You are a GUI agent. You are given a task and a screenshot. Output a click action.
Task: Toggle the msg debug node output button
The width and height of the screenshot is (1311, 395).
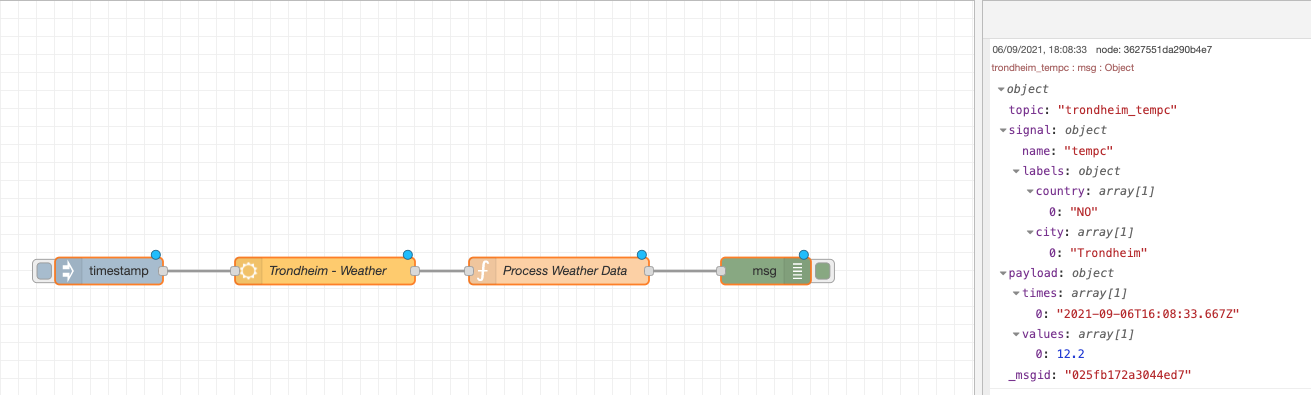coord(823,271)
